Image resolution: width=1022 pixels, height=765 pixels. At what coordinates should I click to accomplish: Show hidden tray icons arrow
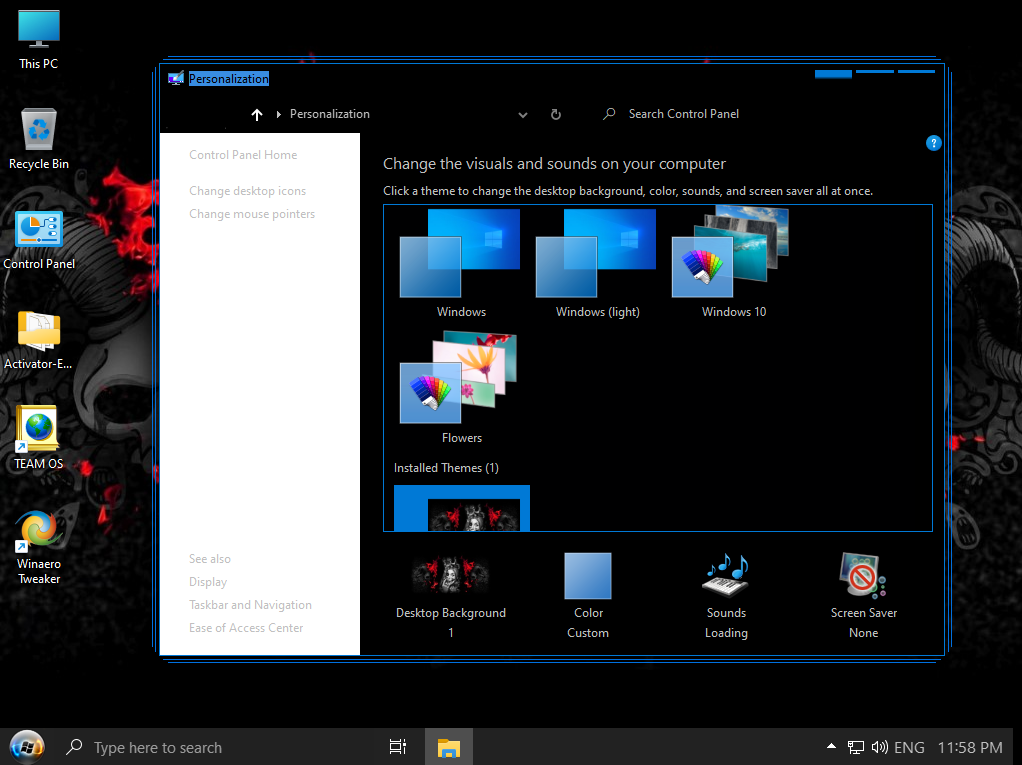pos(831,746)
